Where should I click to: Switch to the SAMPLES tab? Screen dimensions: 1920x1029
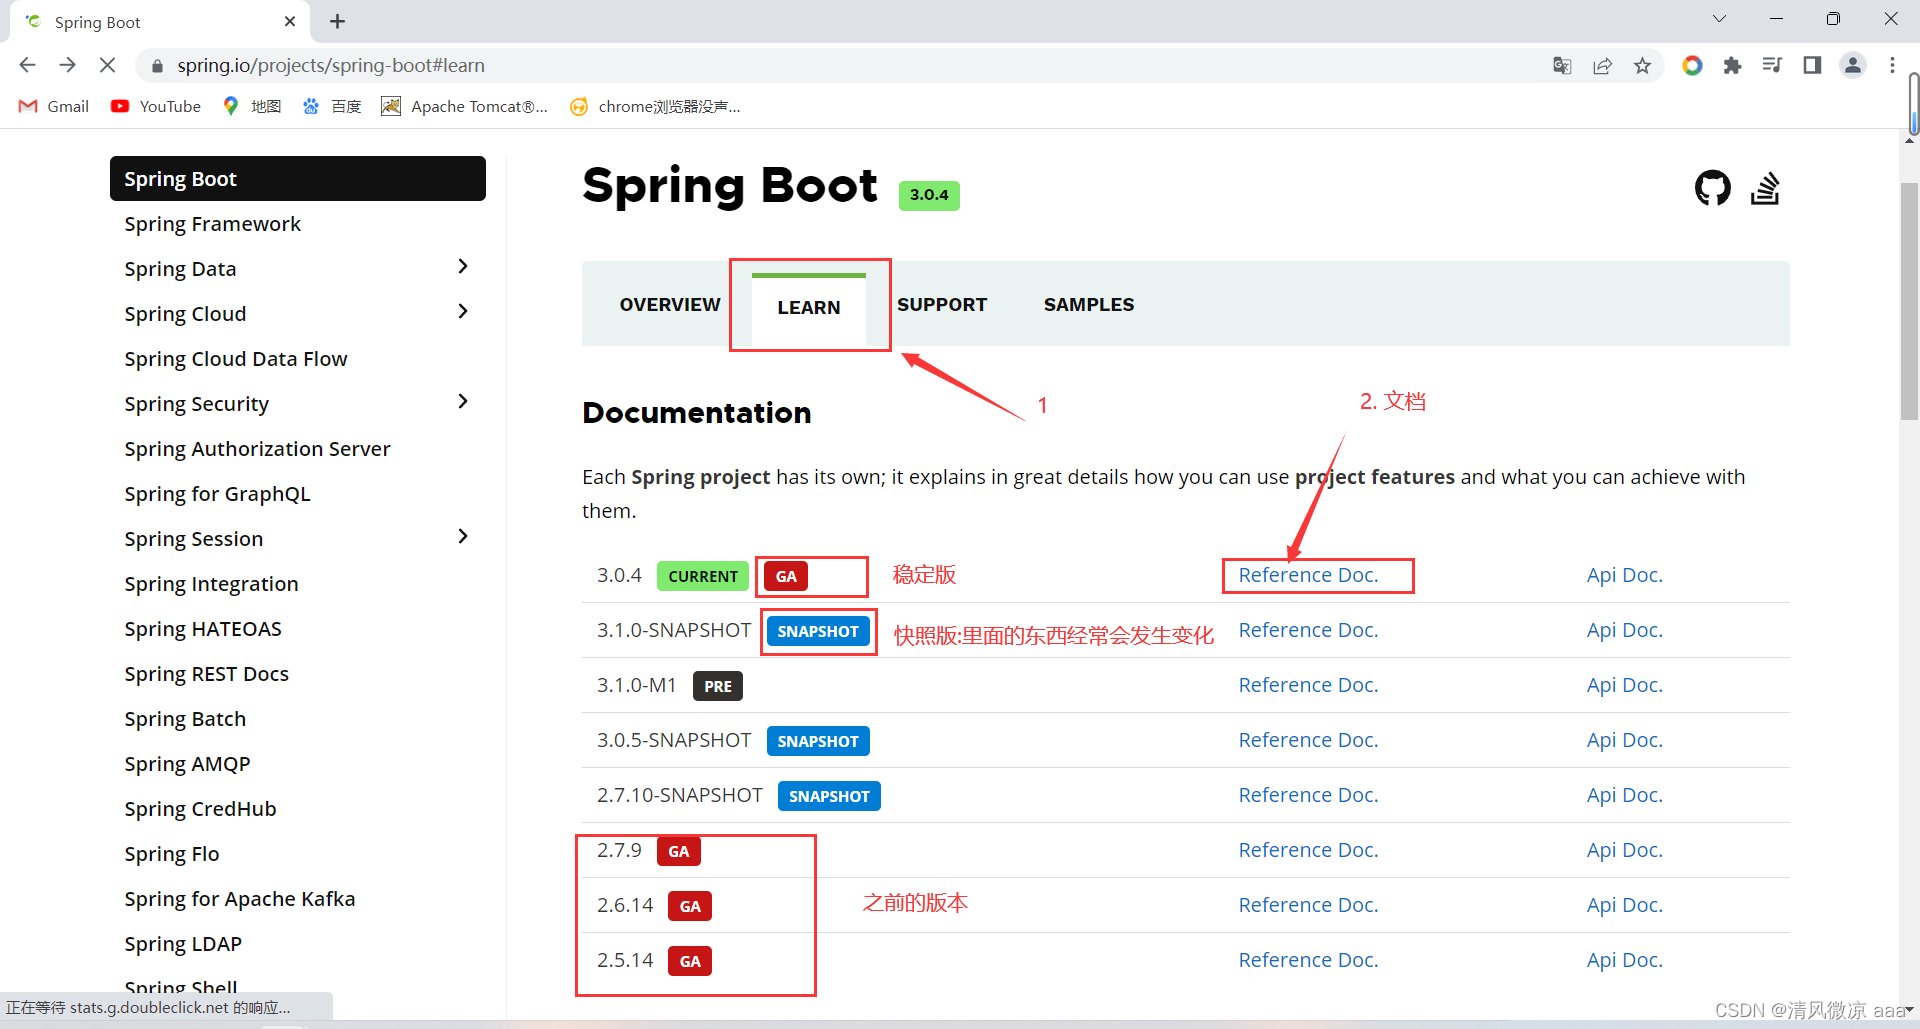(1089, 304)
